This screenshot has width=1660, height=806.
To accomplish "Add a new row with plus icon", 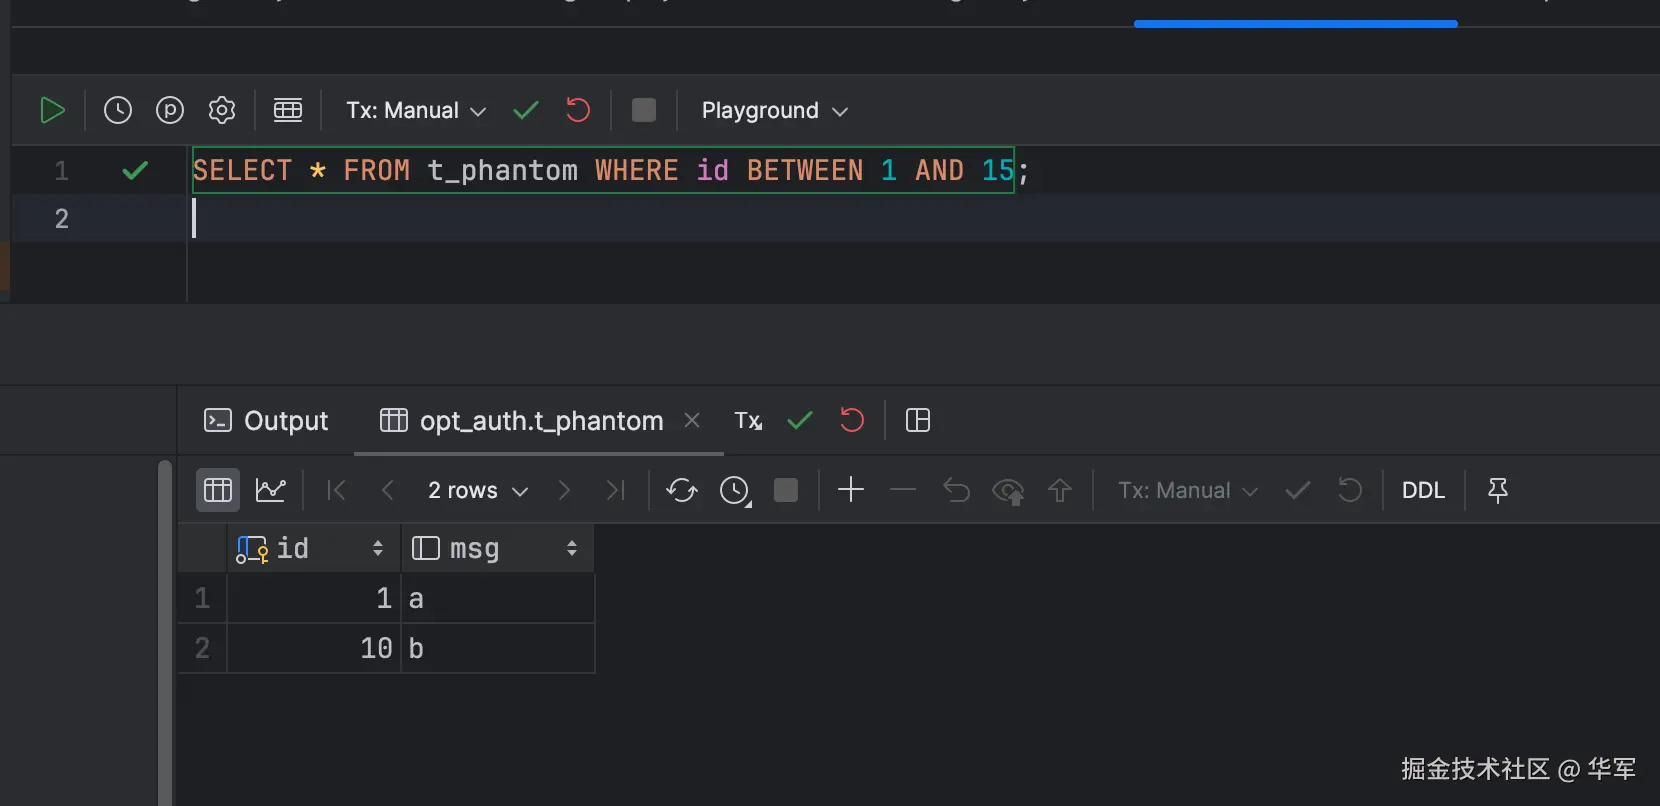I will point(851,490).
